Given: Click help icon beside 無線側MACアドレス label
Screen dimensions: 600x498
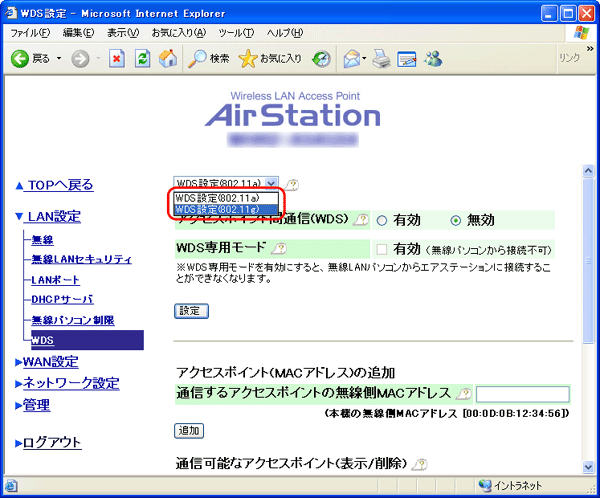Looking at the screenshot, I should pyautogui.click(x=464, y=394).
